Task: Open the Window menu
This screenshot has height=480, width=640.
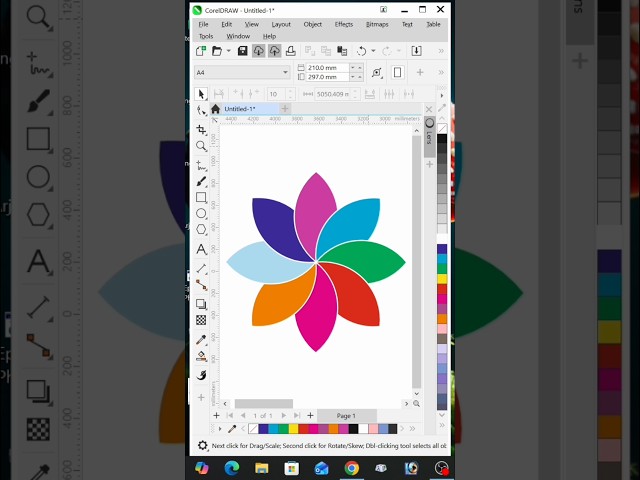Action: (x=238, y=36)
